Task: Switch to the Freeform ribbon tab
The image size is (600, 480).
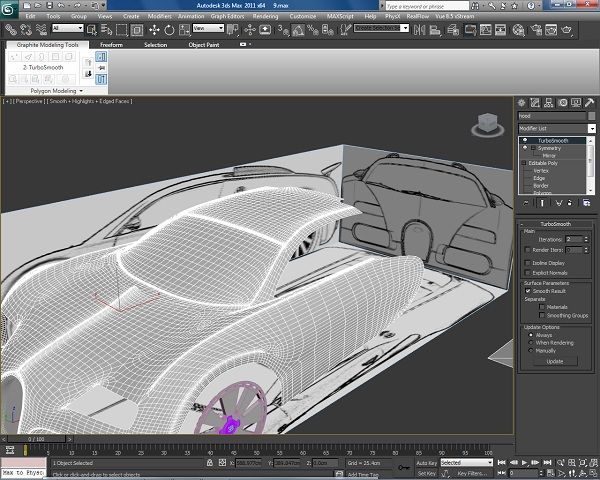Action: tap(111, 45)
